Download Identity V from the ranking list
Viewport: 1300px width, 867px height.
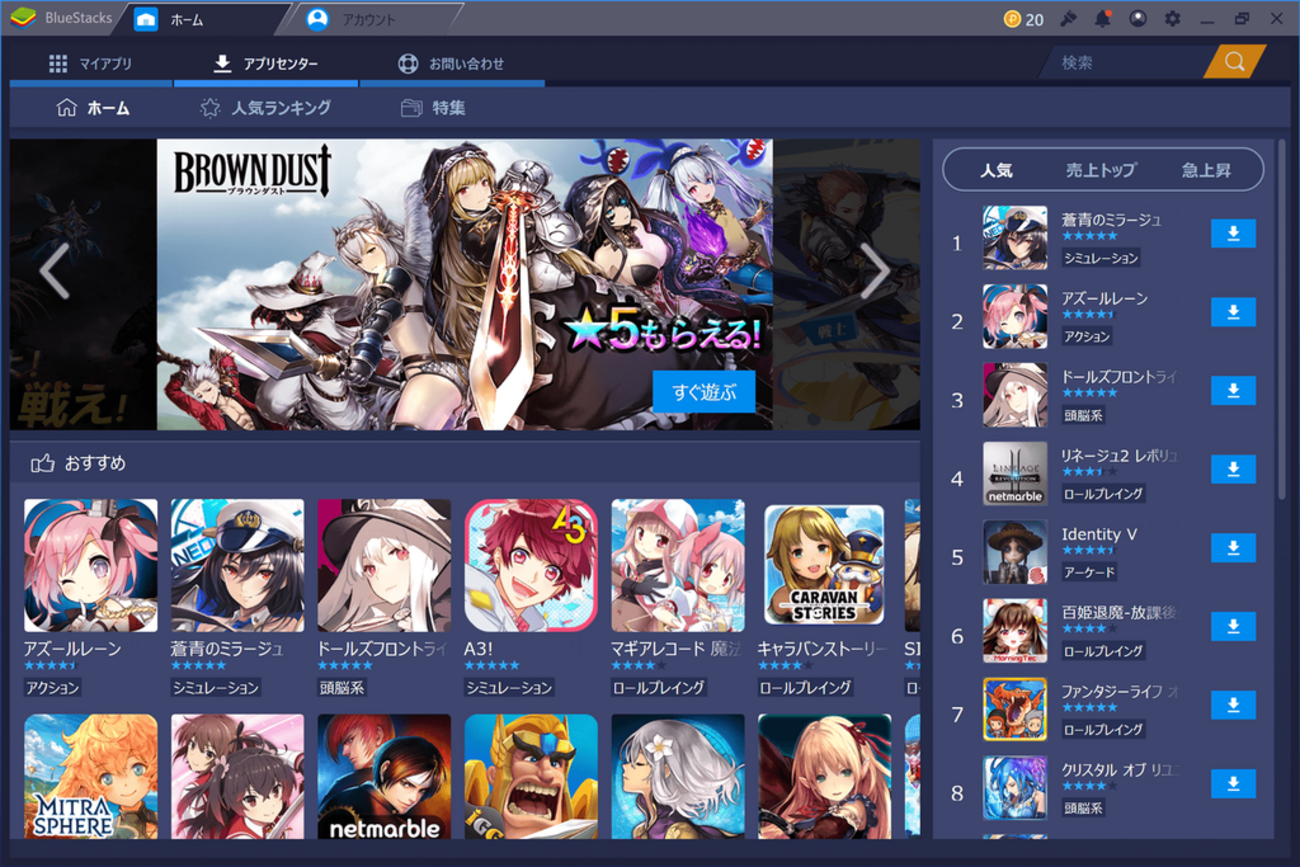1233,548
